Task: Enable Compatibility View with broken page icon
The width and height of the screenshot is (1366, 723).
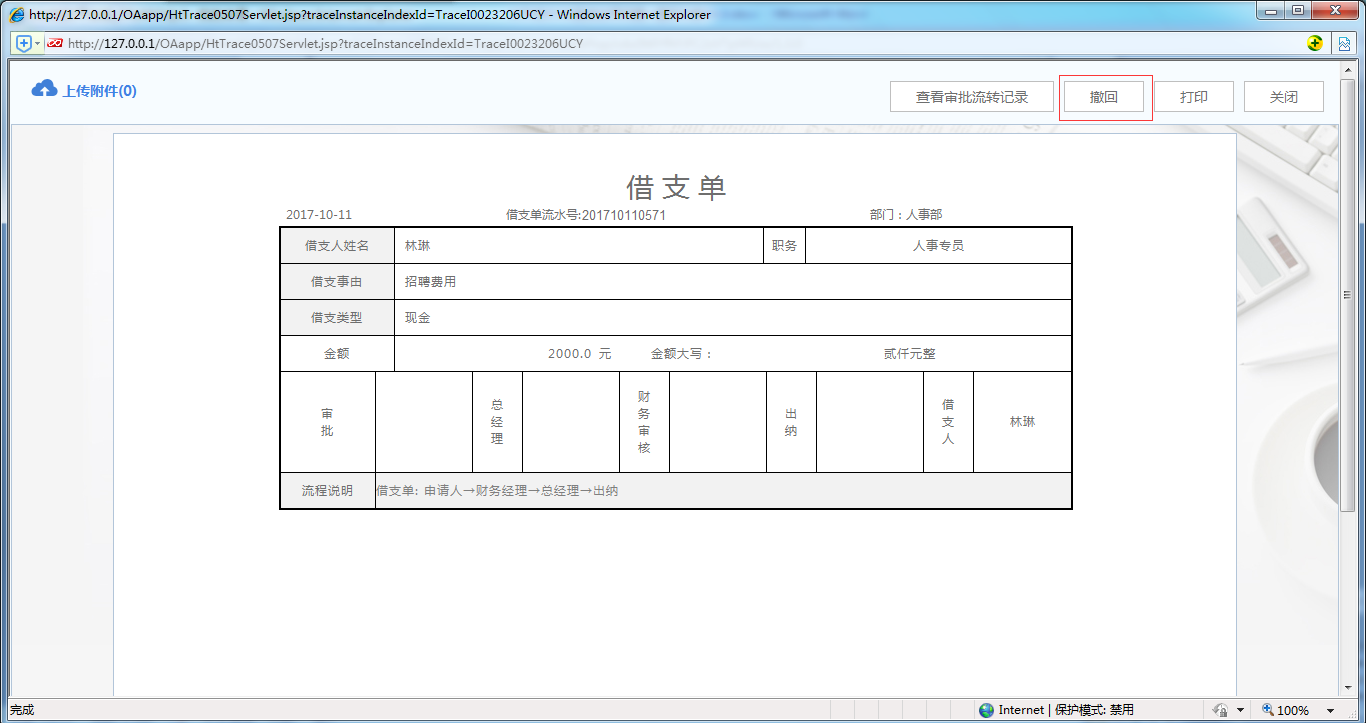Action: coord(1344,43)
